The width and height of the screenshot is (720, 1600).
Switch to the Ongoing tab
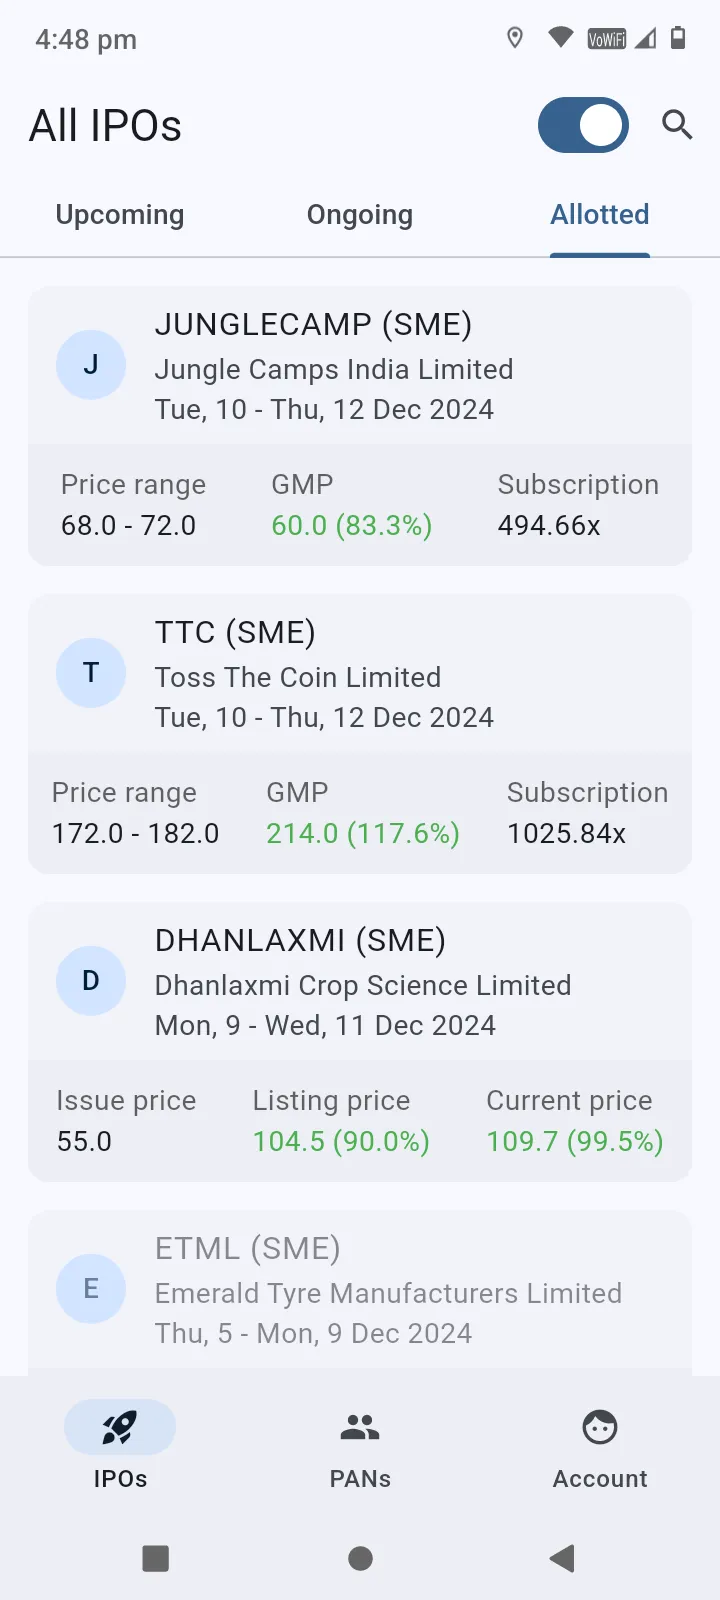(x=360, y=215)
